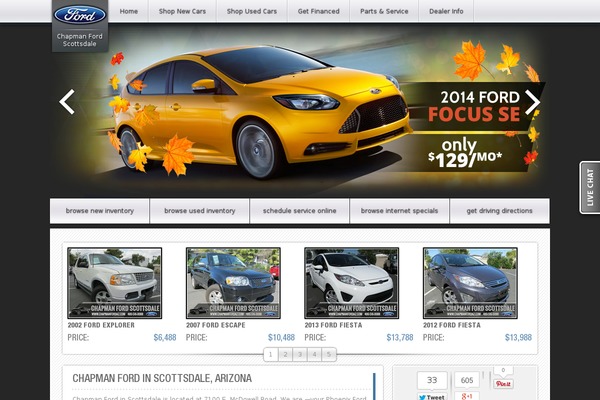Open the Home menu item
This screenshot has height=400, width=600.
pos(129,11)
